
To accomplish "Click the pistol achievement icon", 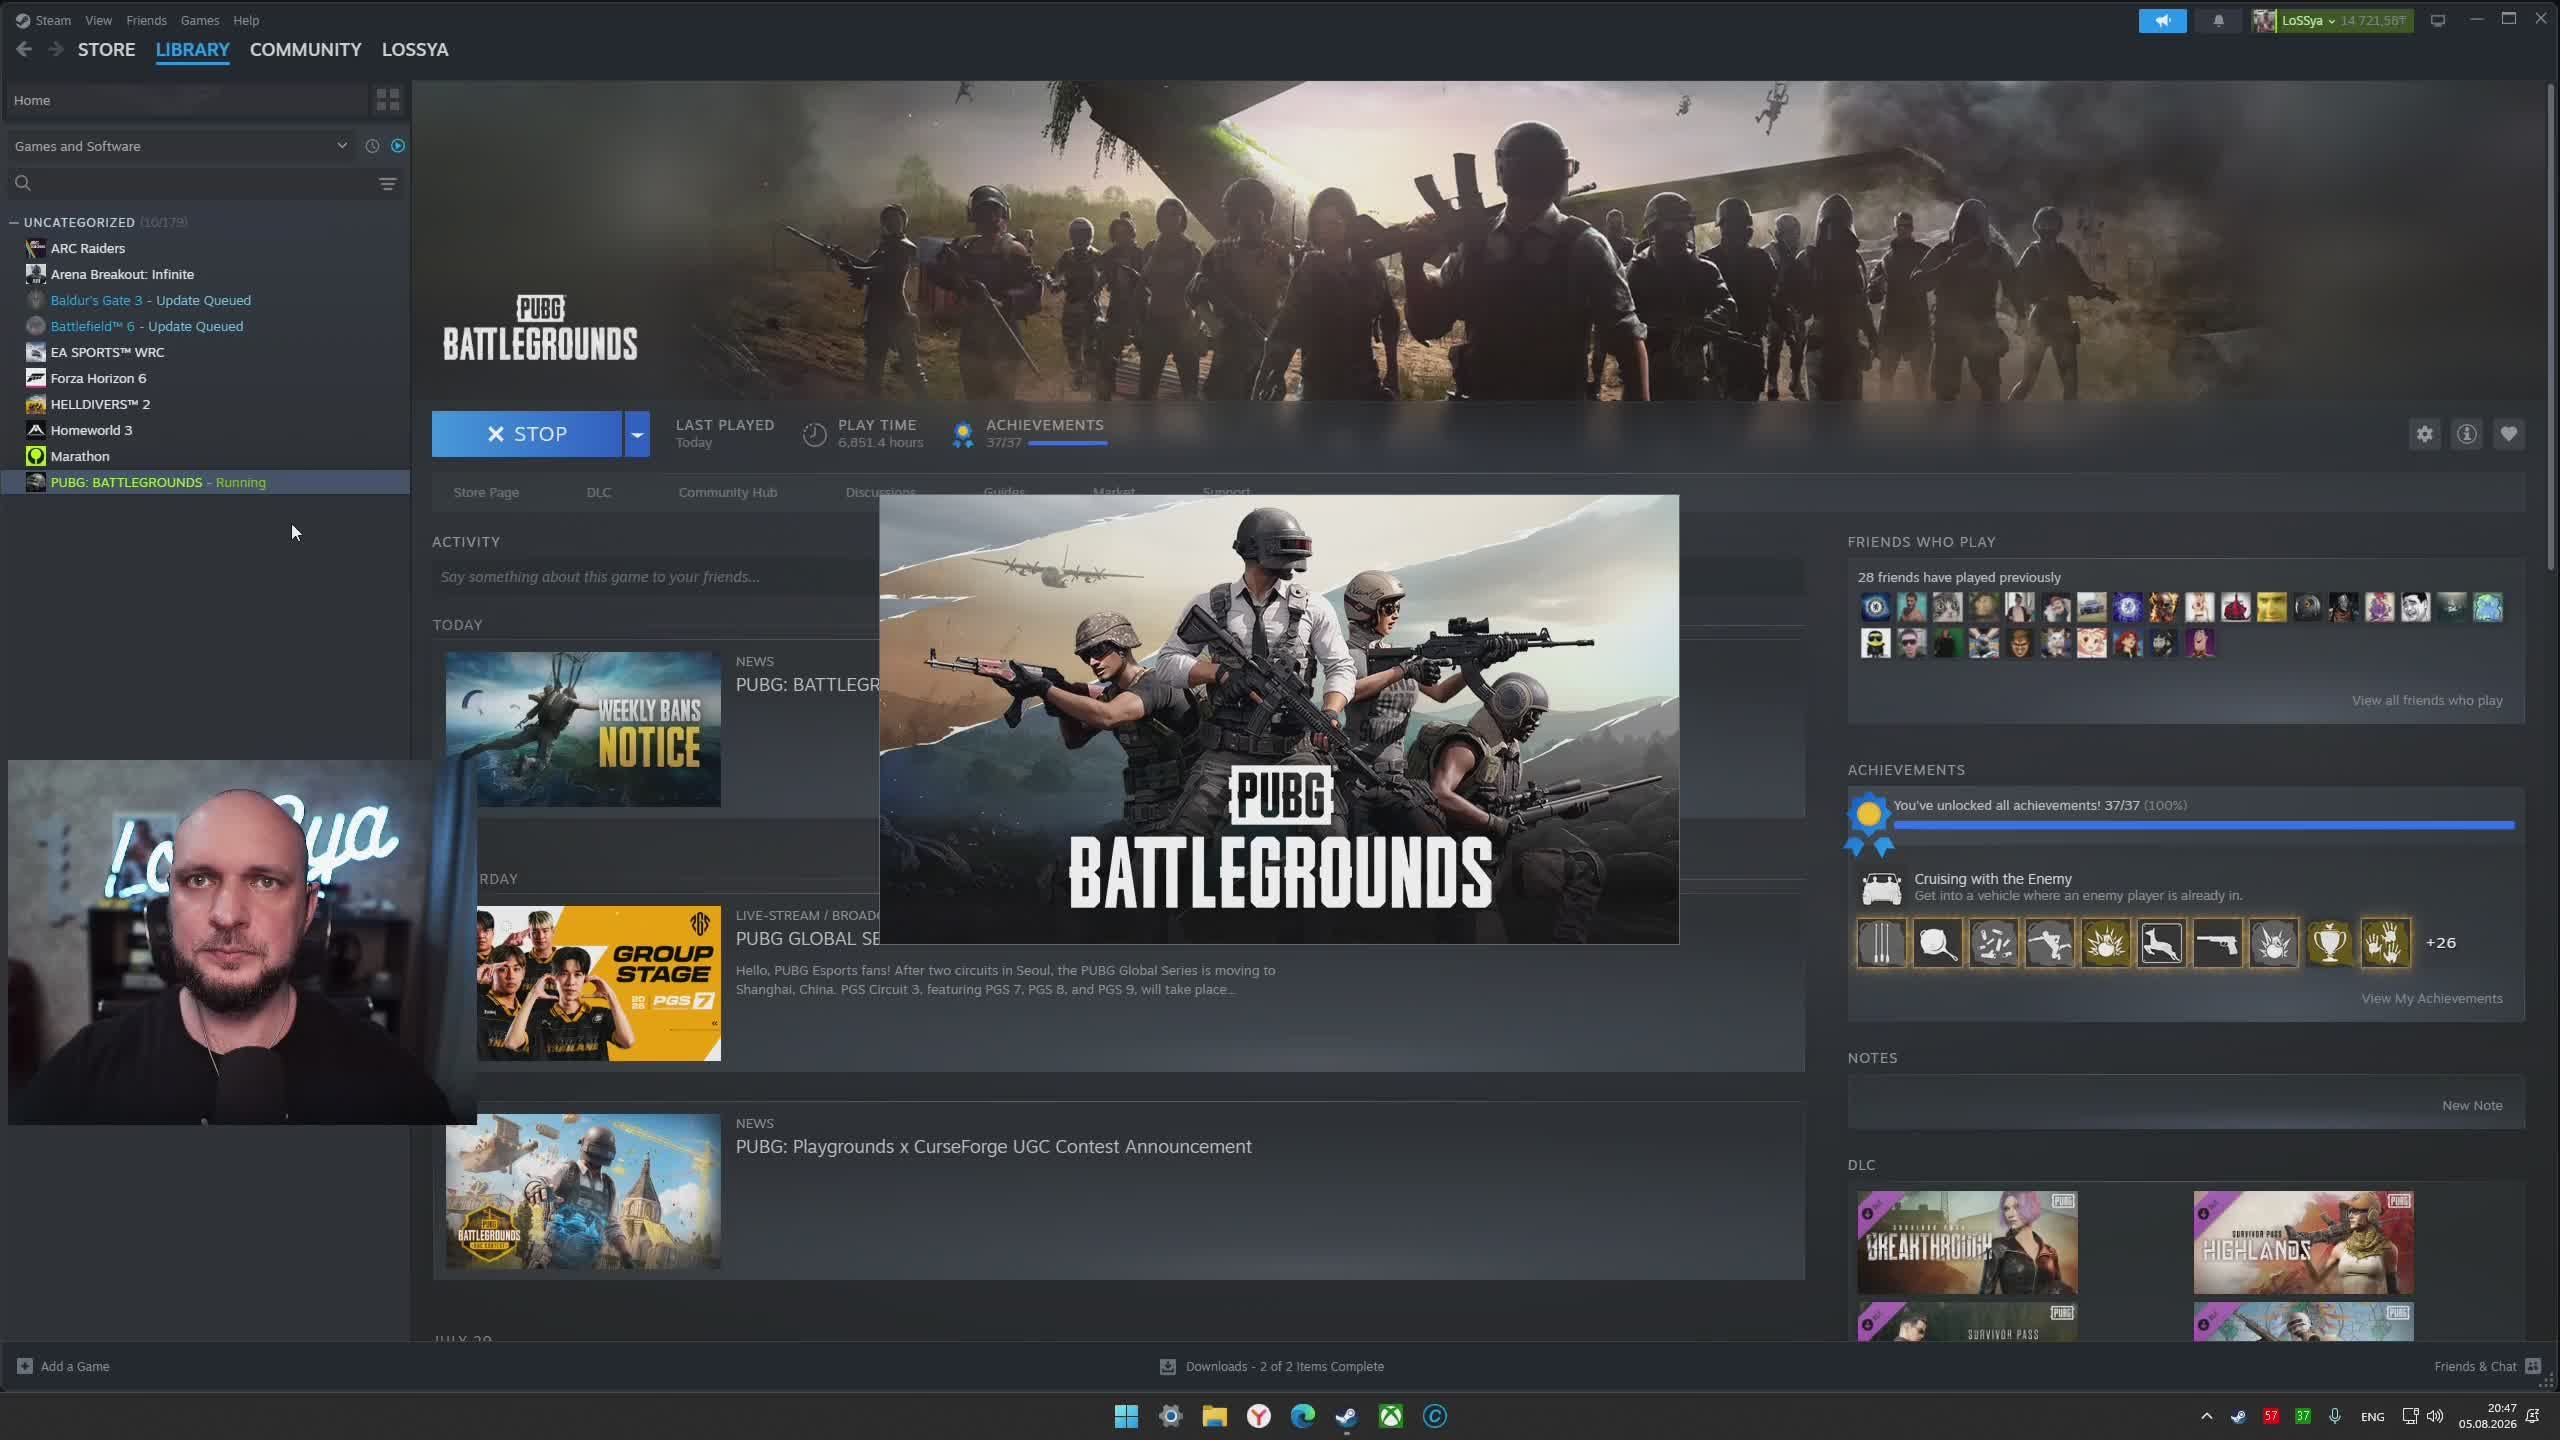I will (2217, 943).
